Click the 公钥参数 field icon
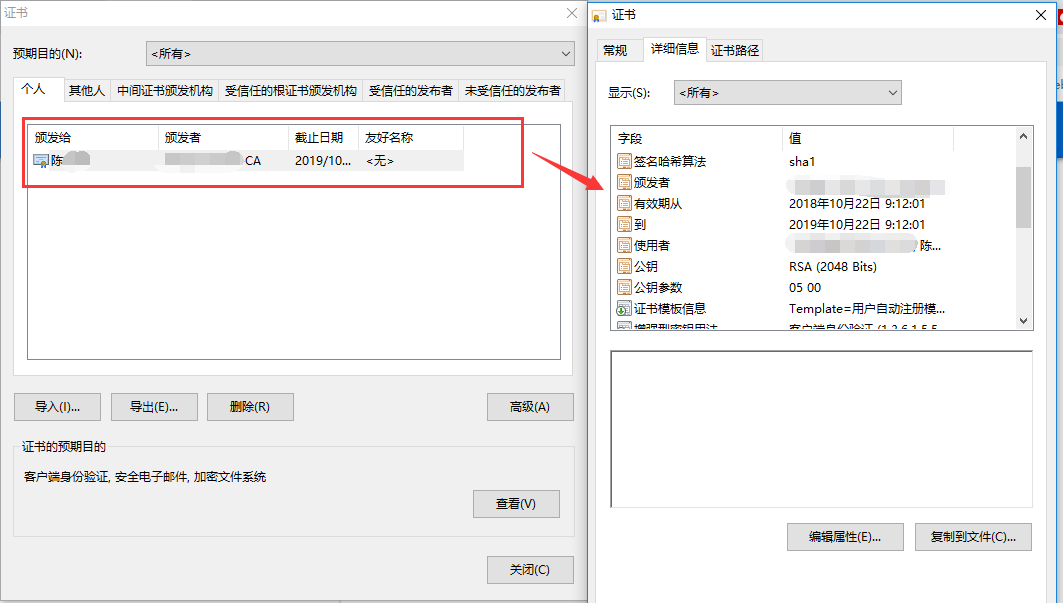 tap(624, 287)
